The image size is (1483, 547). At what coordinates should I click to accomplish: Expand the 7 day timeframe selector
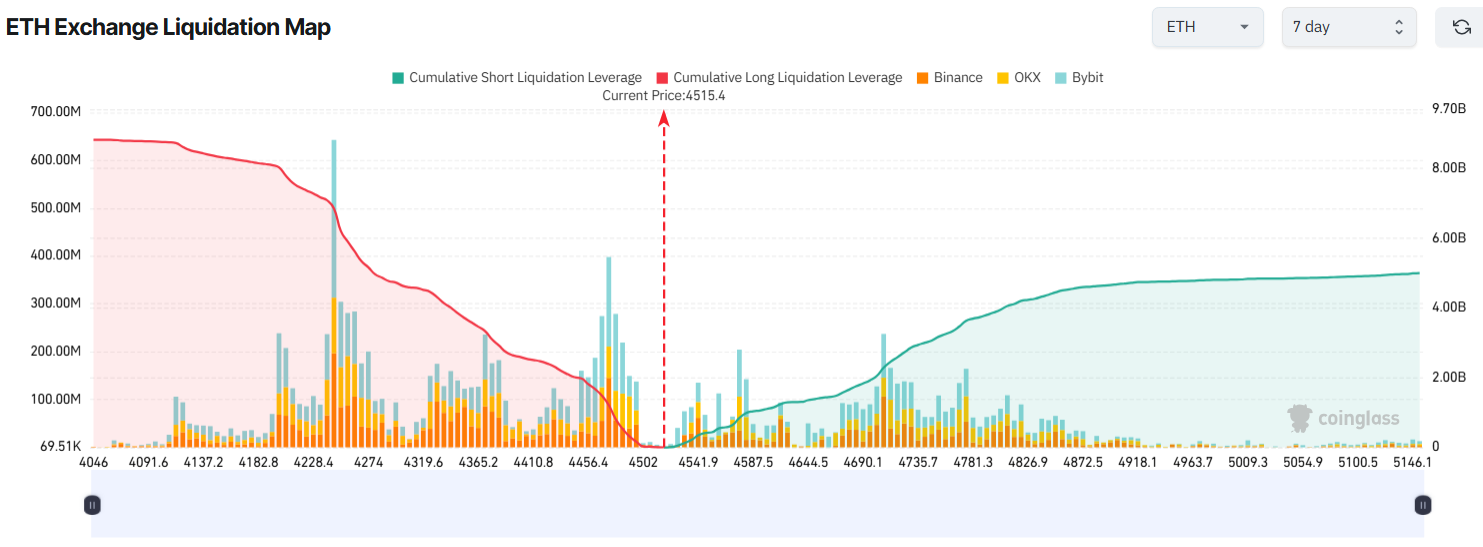[1349, 27]
